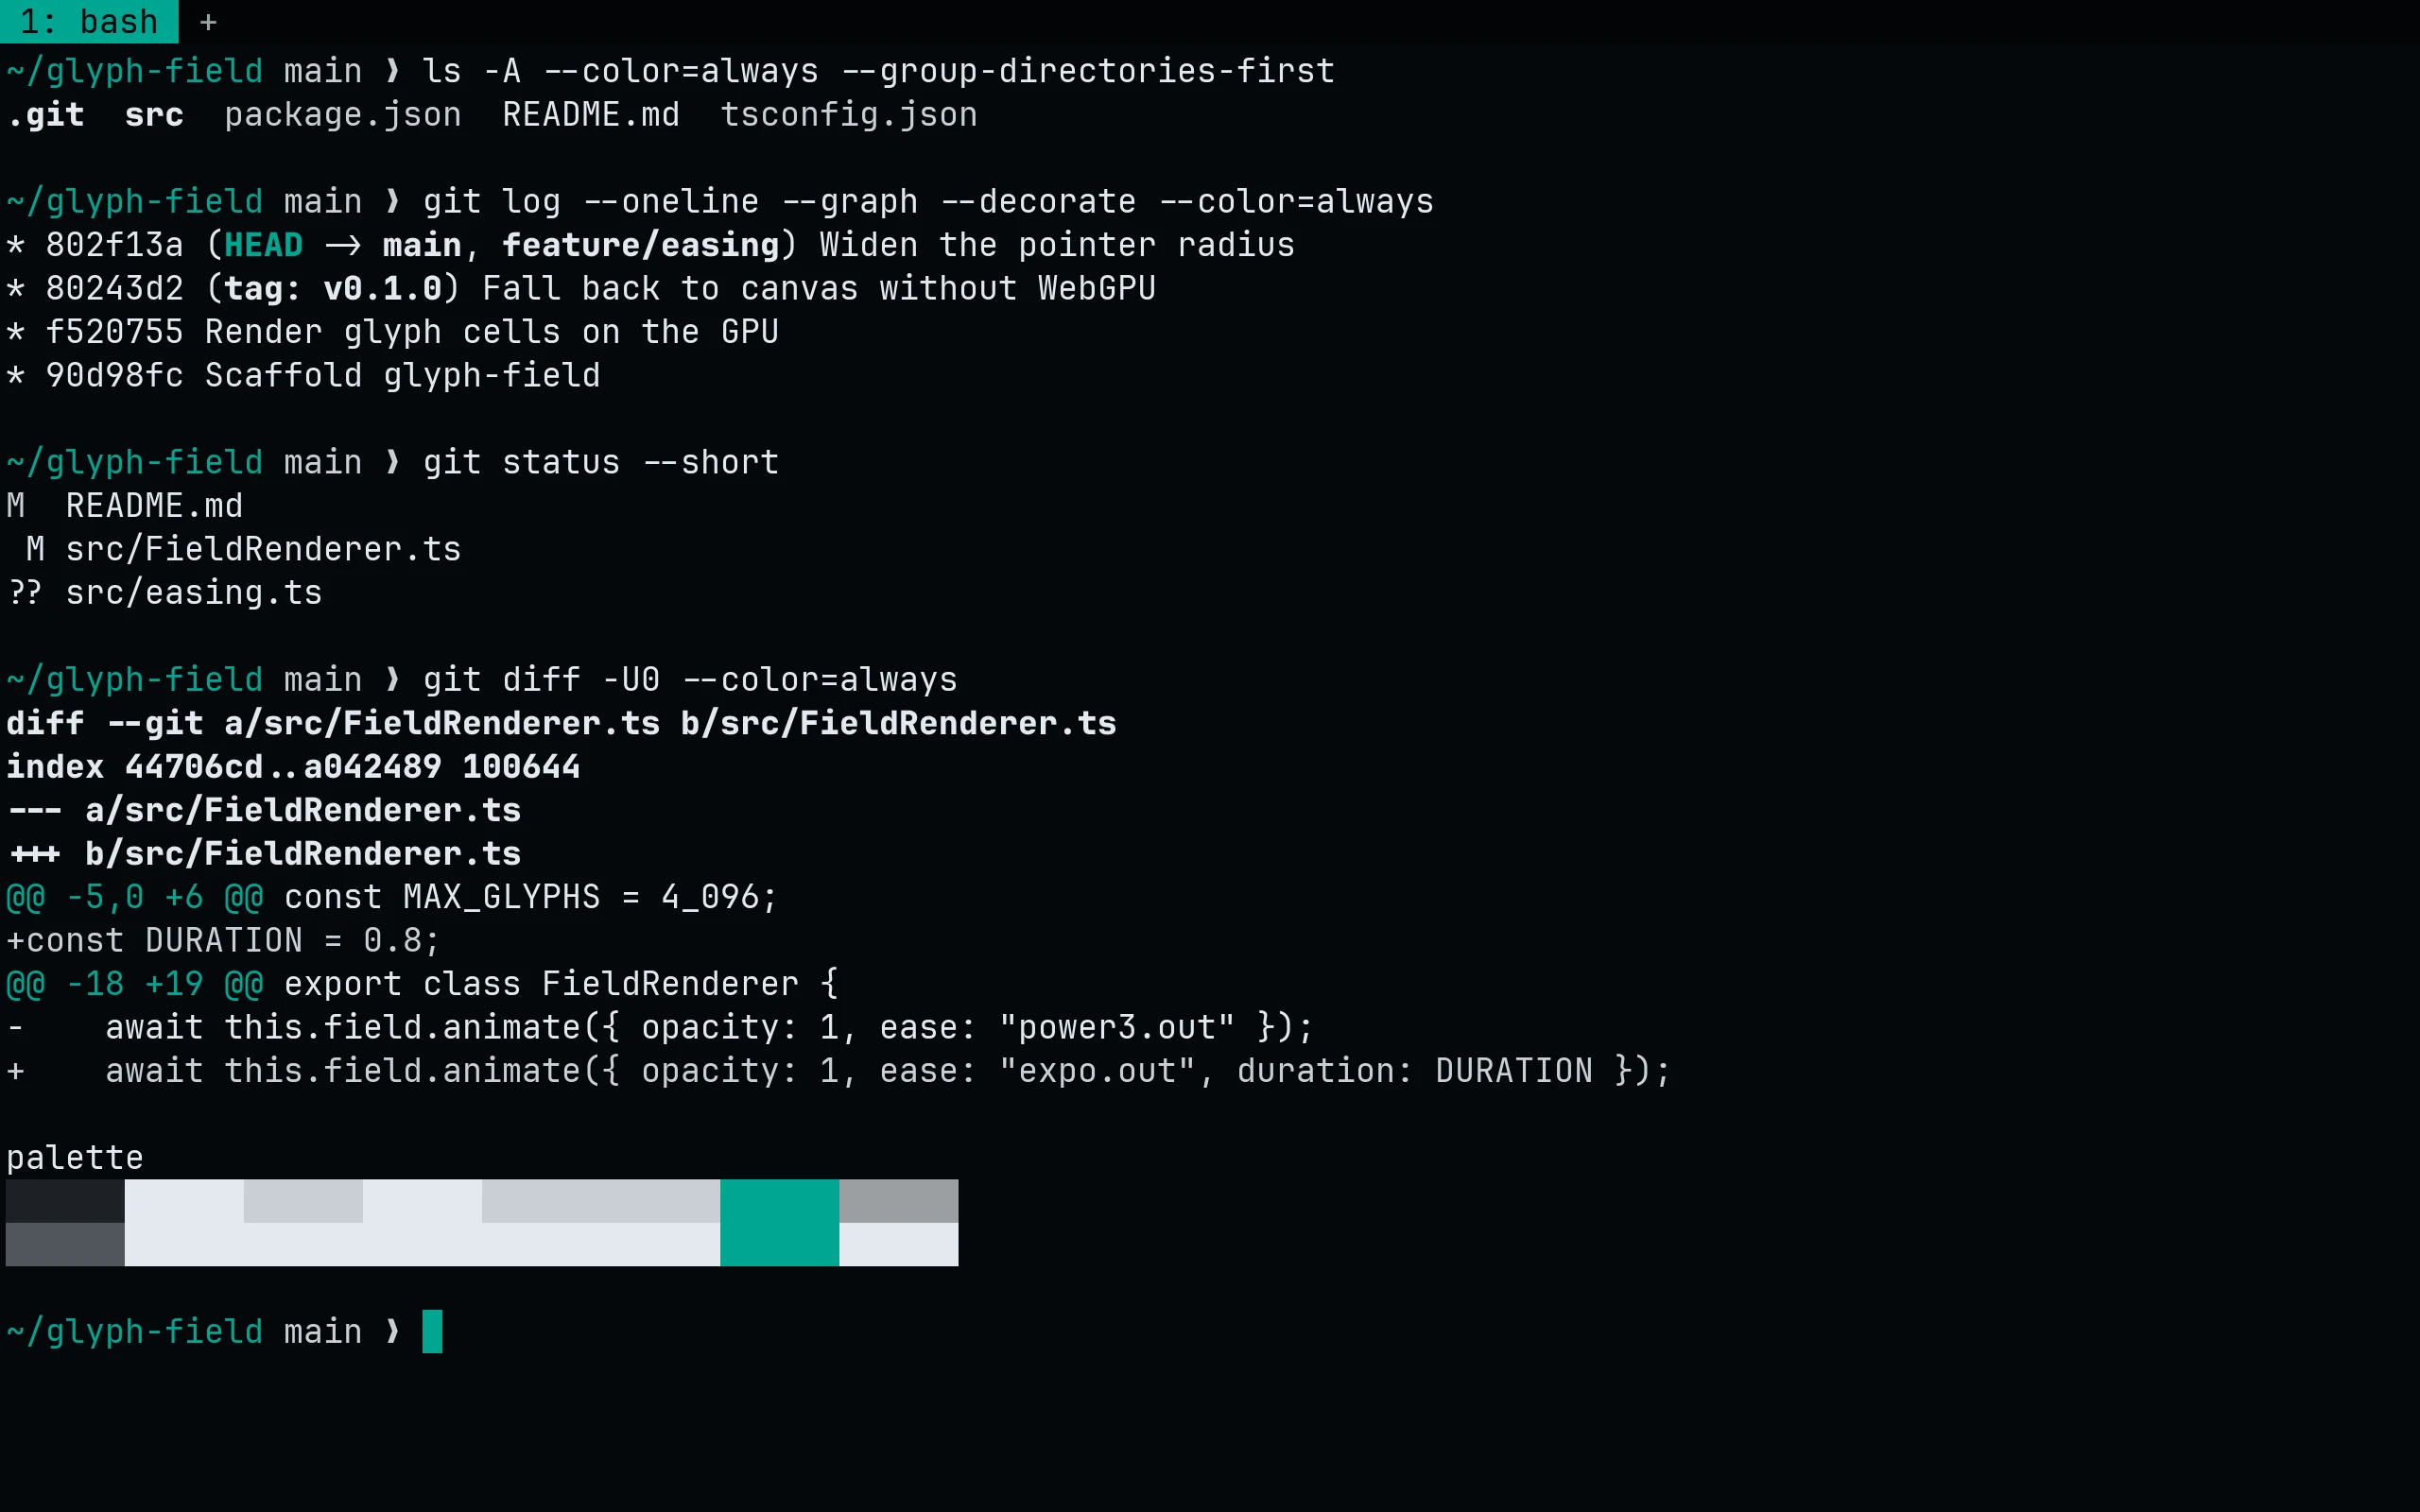Select commit hash 802f13a in the log
The height and width of the screenshot is (1512, 2420).
pyautogui.click(x=114, y=245)
